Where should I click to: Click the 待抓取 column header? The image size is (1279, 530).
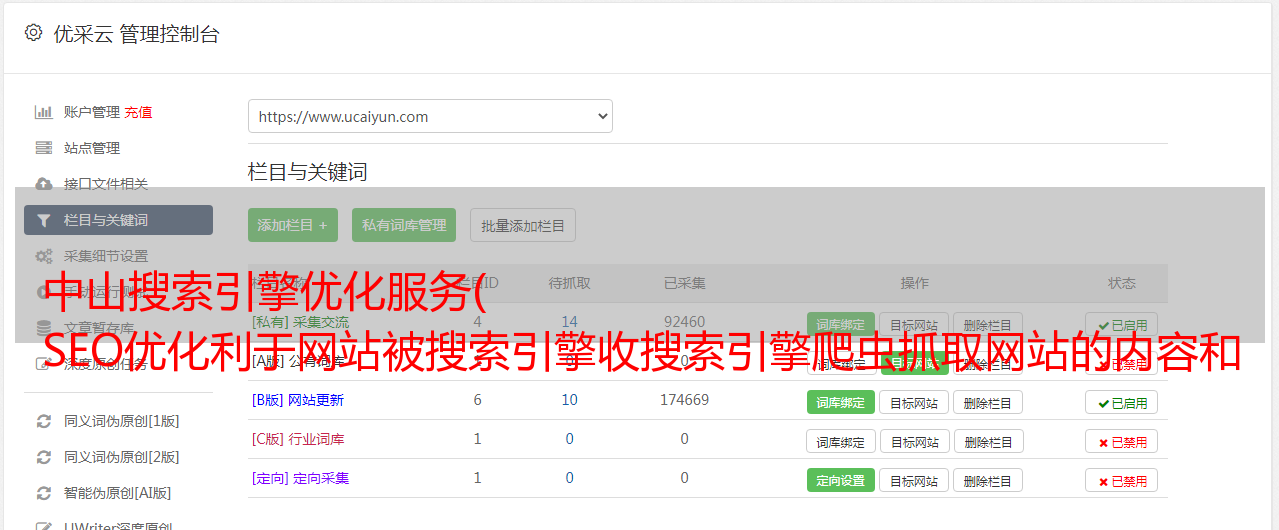click(570, 283)
